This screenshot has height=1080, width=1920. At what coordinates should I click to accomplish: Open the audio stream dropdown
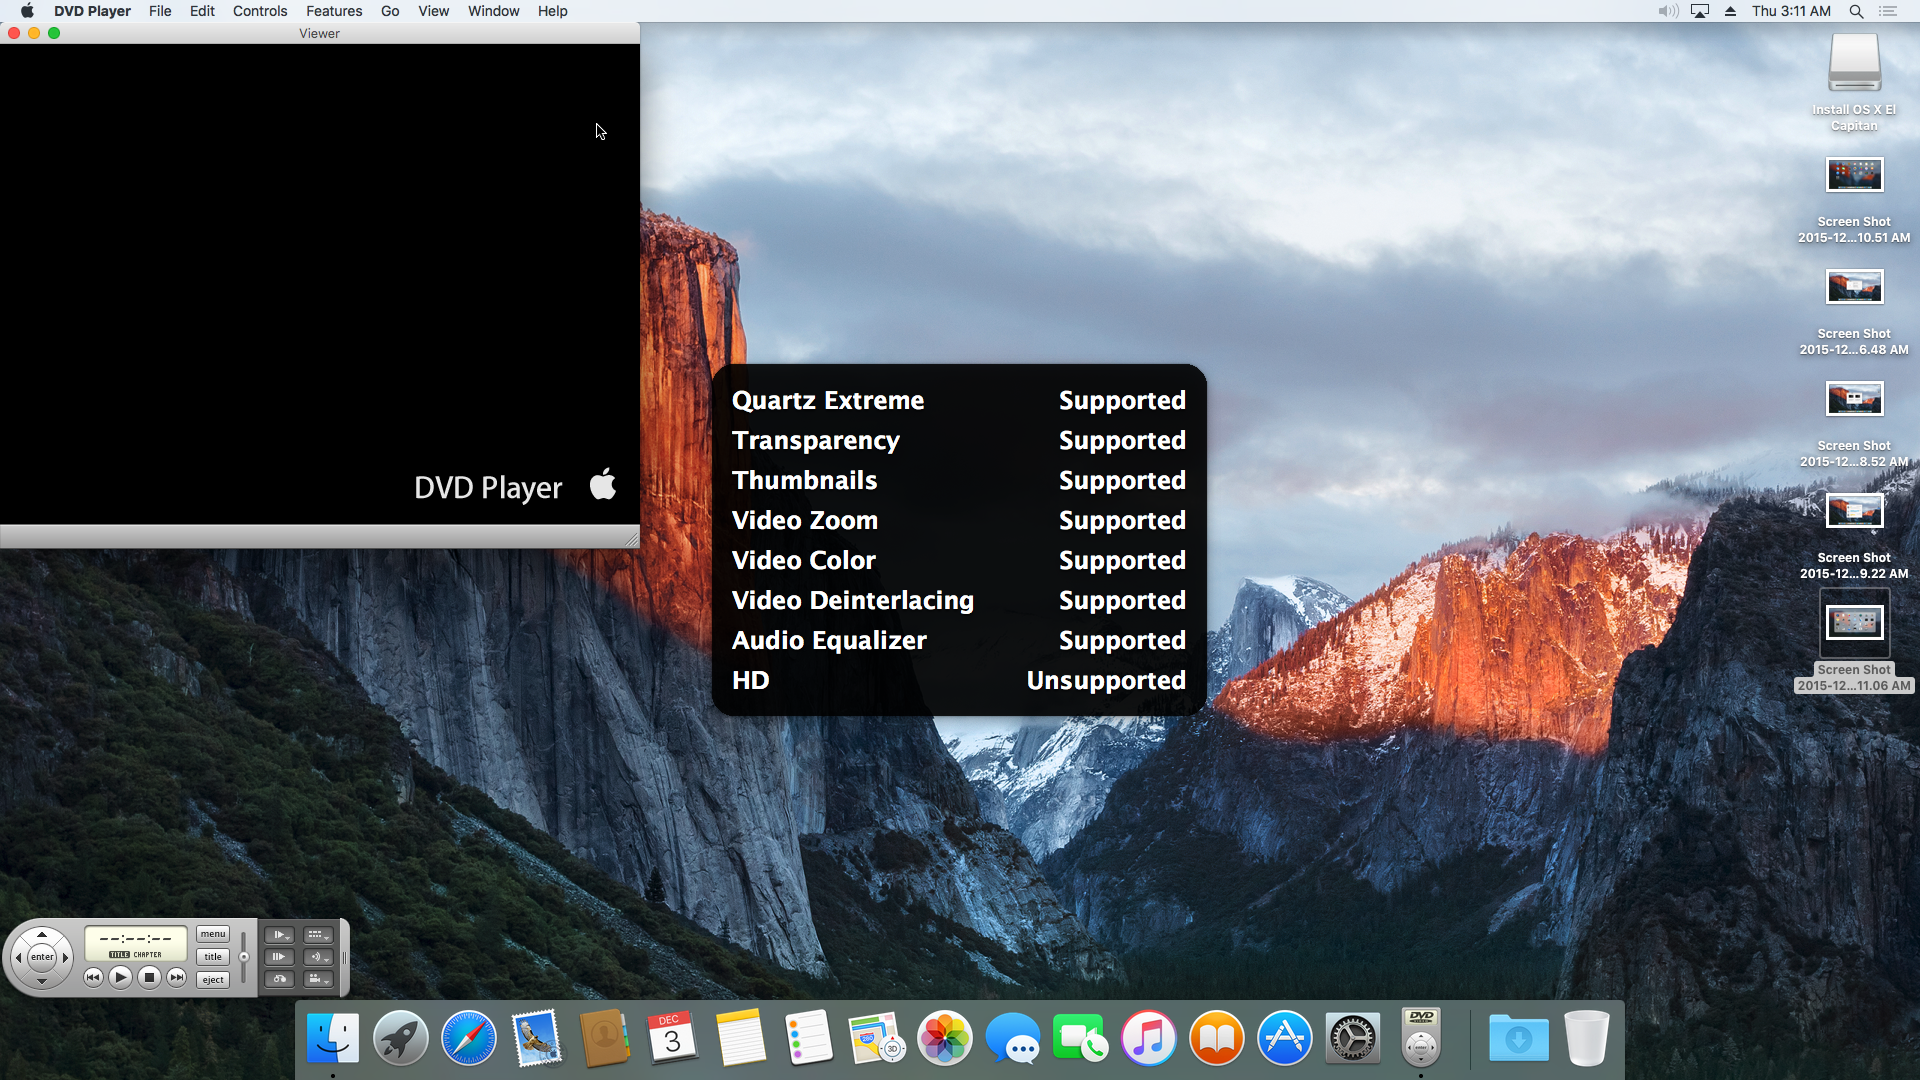point(318,957)
